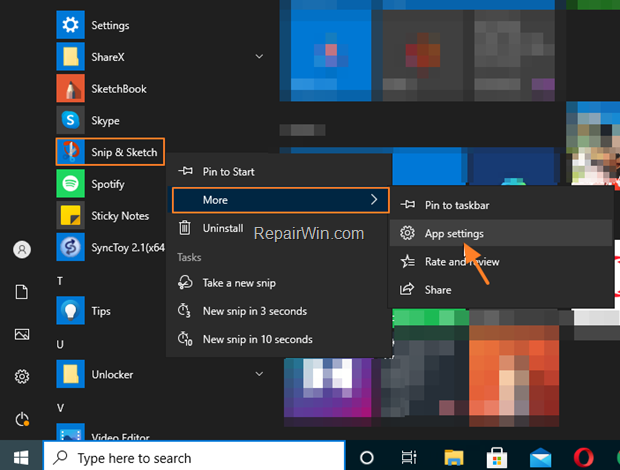
Task: Expand the ShareX folder chevron
Action: point(259,57)
